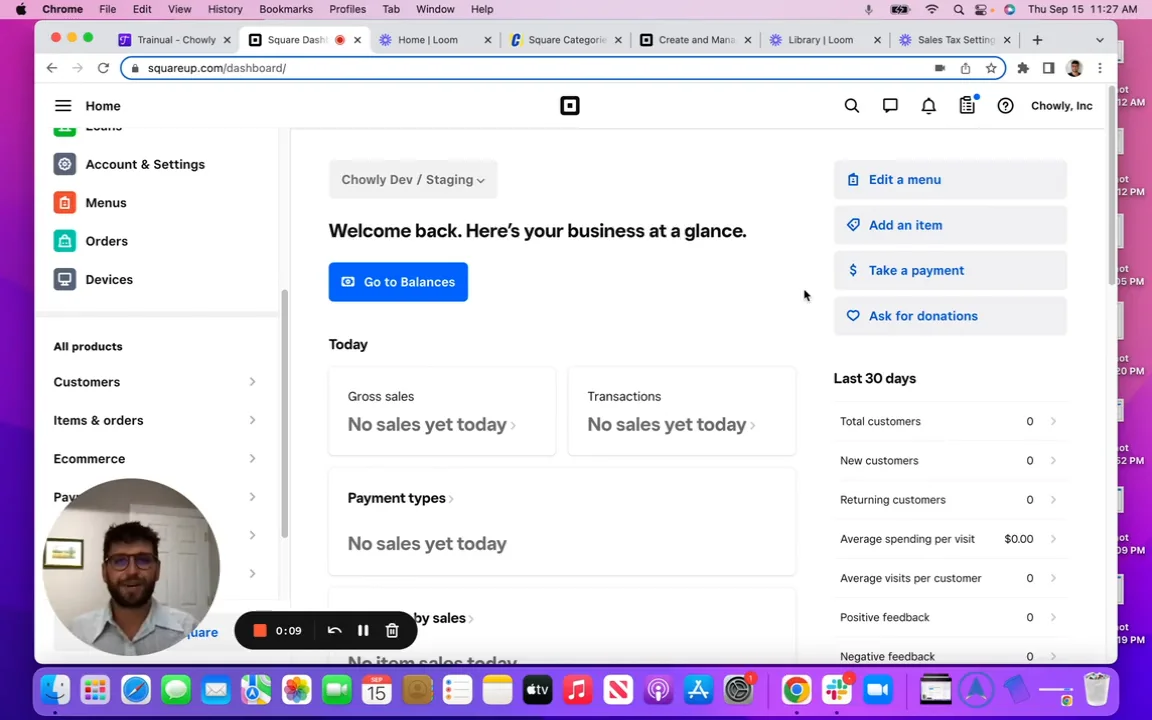Open Chrome's three-dot menu

coord(1100,68)
